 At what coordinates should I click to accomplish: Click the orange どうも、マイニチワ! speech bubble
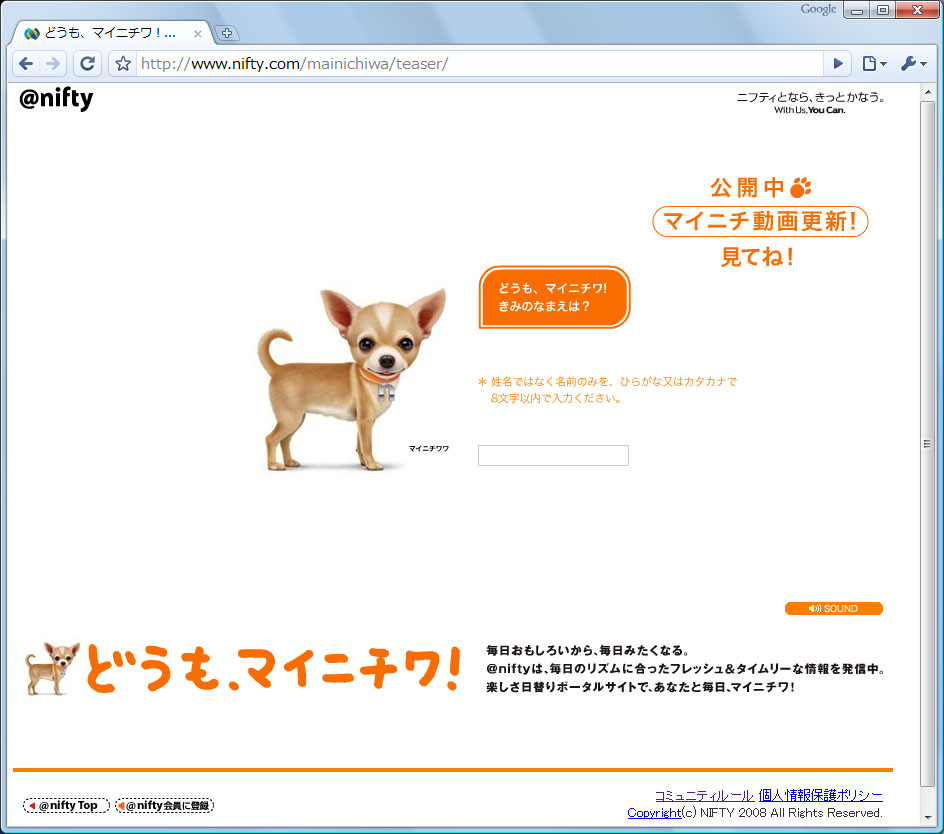pos(554,297)
